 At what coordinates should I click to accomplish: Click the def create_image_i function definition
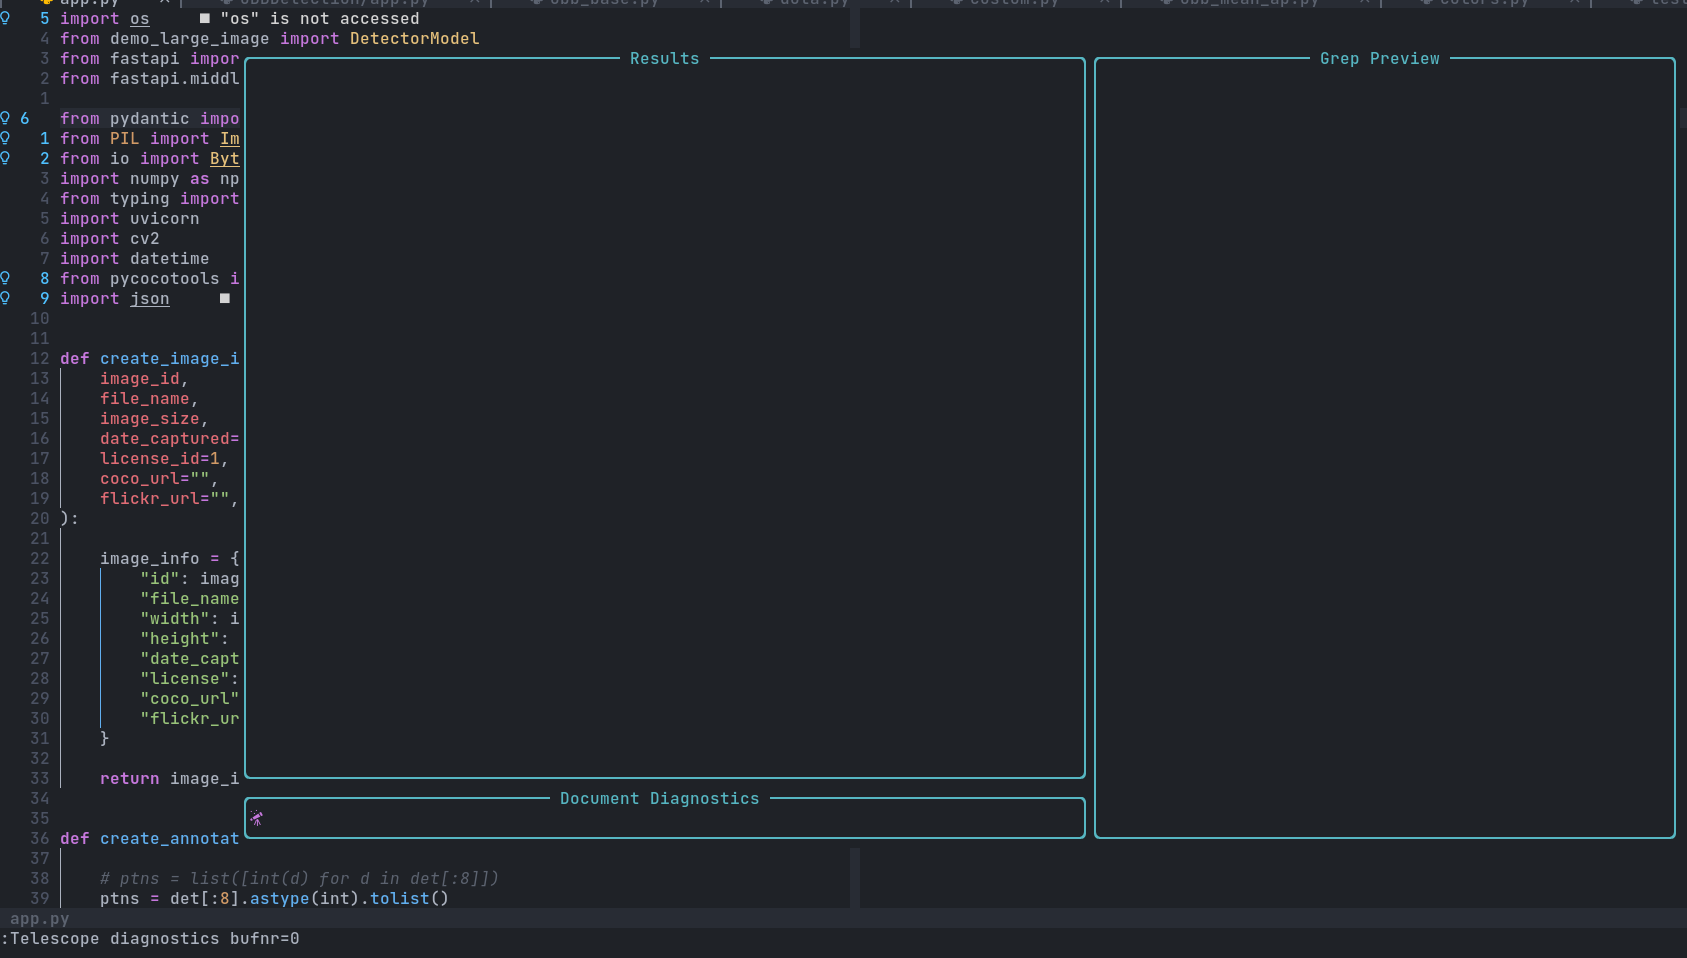[150, 358]
